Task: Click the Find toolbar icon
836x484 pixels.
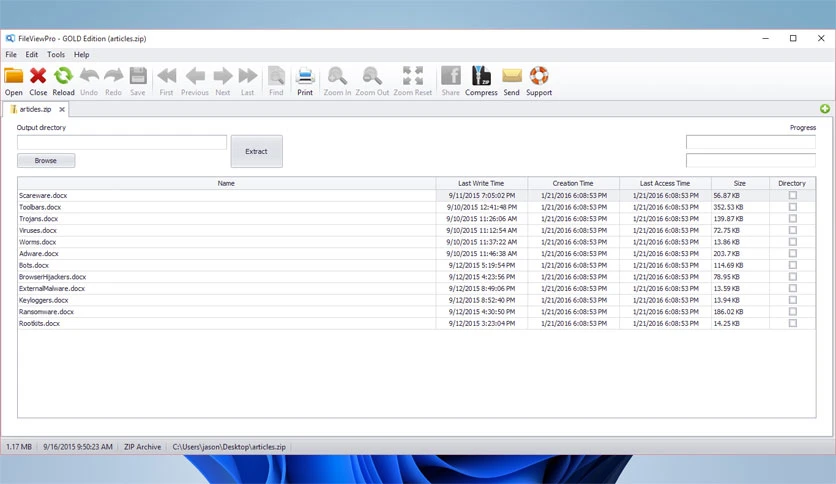Action: (276, 76)
